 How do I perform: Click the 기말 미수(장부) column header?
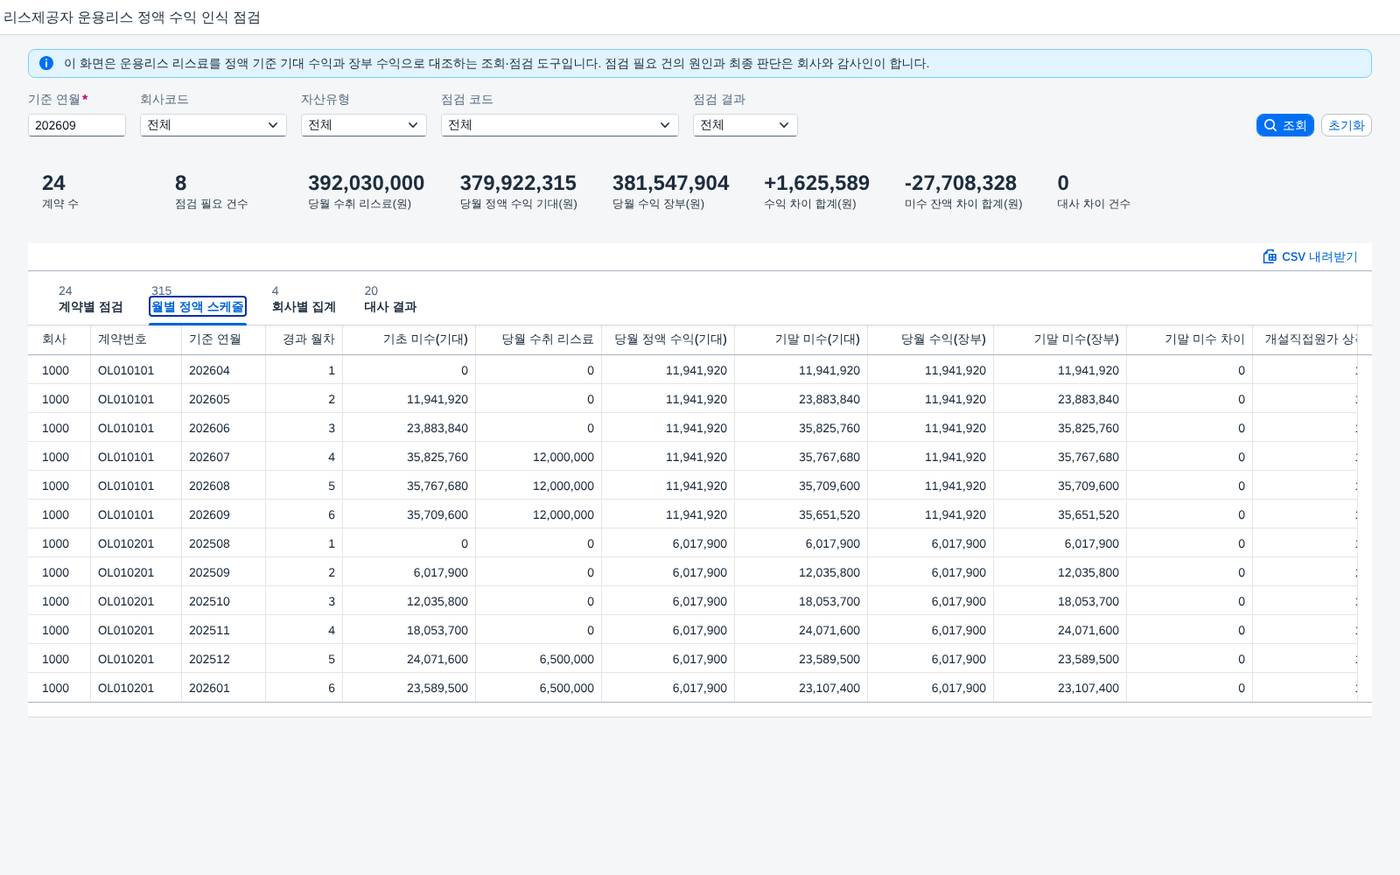(x=1060, y=340)
